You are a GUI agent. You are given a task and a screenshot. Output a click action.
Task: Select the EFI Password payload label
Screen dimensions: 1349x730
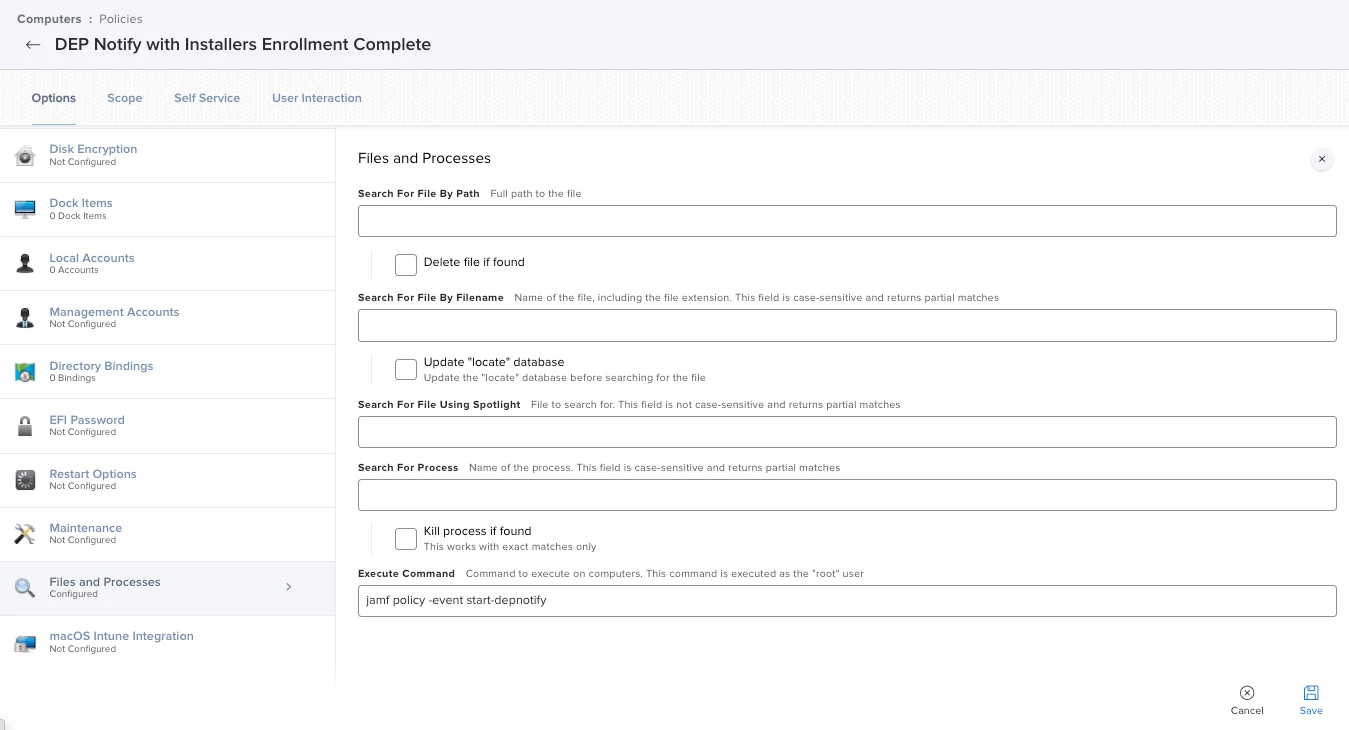click(x=87, y=420)
